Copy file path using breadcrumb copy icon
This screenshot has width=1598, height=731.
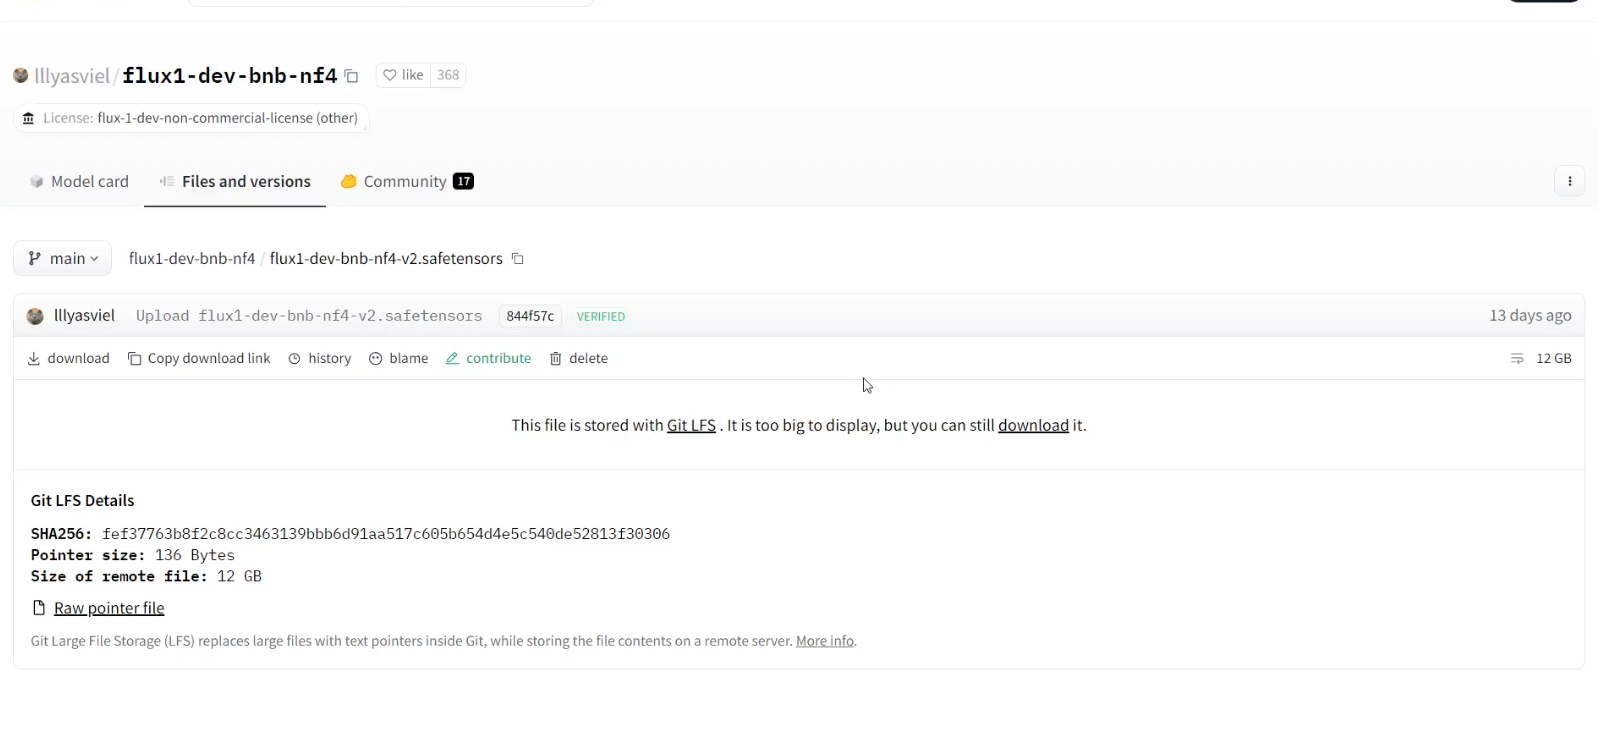(x=518, y=258)
